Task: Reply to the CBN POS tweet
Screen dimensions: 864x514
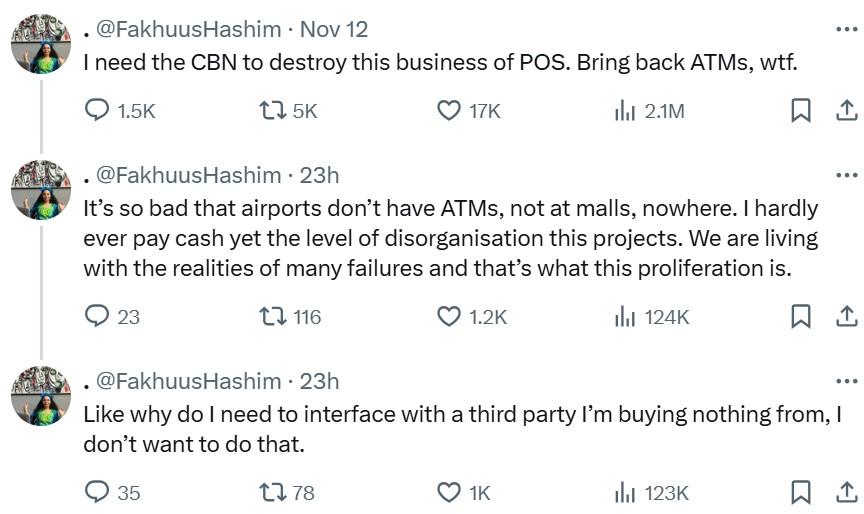Action: [x=96, y=111]
